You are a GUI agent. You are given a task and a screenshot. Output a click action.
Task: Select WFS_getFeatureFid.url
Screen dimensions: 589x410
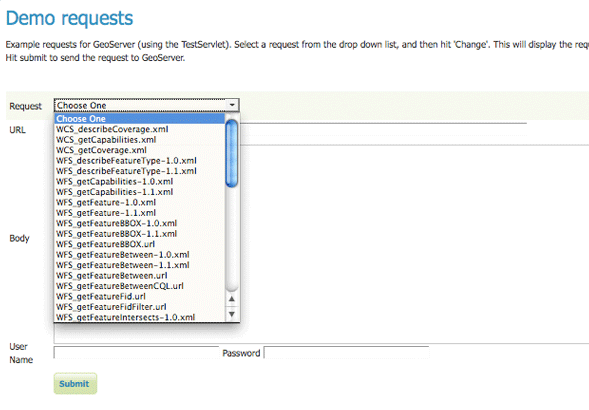(x=140, y=297)
